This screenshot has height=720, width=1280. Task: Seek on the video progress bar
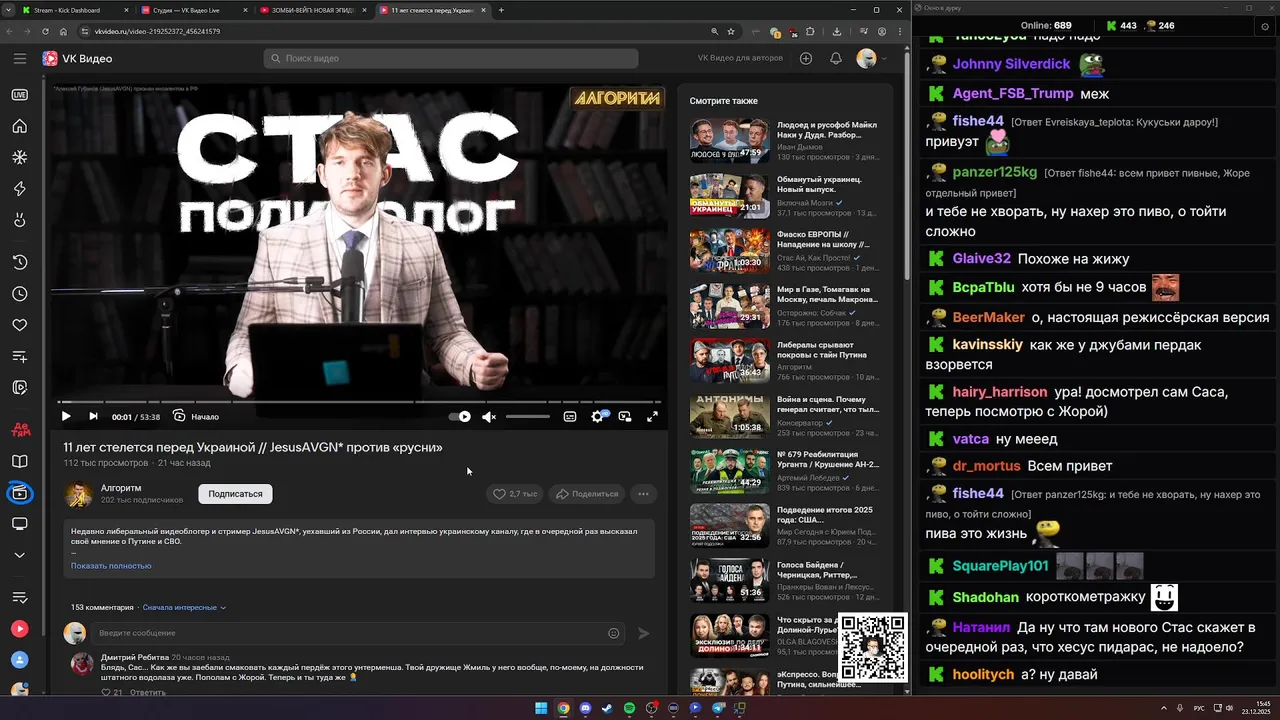pyautogui.click(x=359, y=402)
